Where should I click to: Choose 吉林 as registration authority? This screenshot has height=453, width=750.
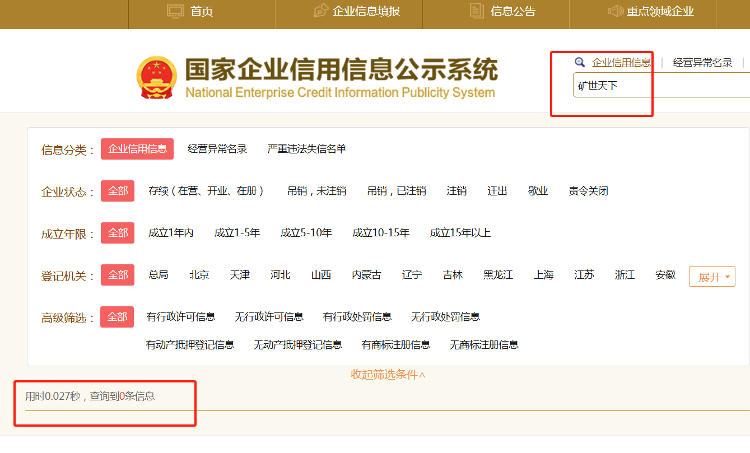pos(452,275)
